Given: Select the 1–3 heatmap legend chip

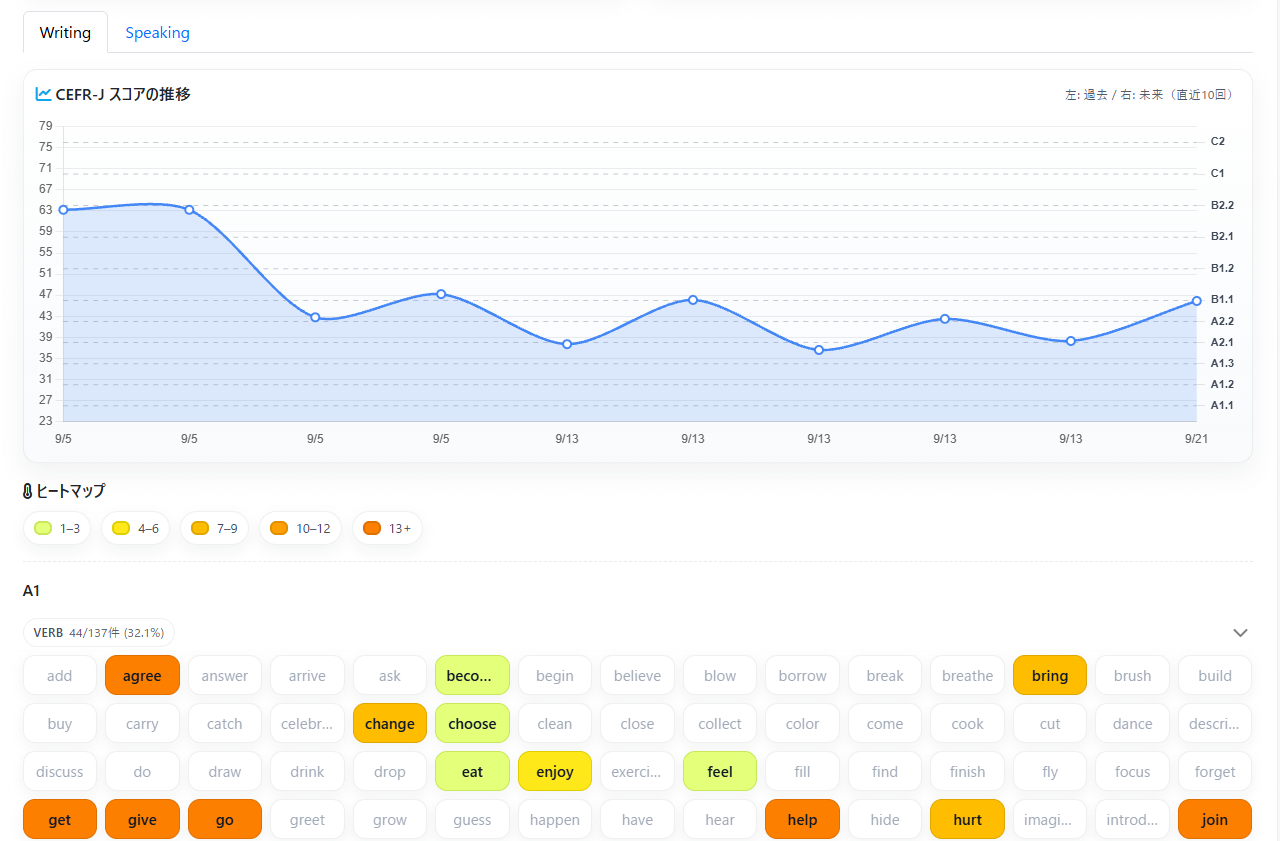Looking at the screenshot, I should tap(57, 528).
